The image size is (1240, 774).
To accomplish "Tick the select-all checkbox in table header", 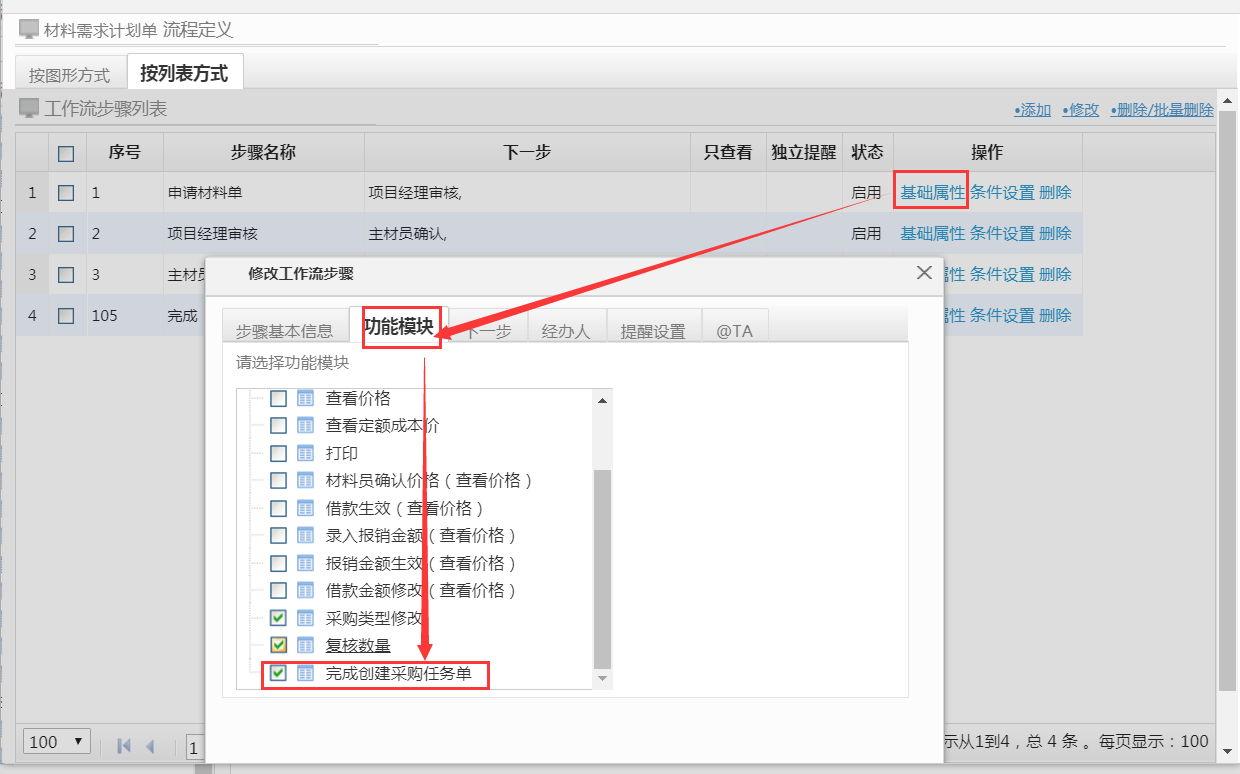I will pyautogui.click(x=66, y=153).
